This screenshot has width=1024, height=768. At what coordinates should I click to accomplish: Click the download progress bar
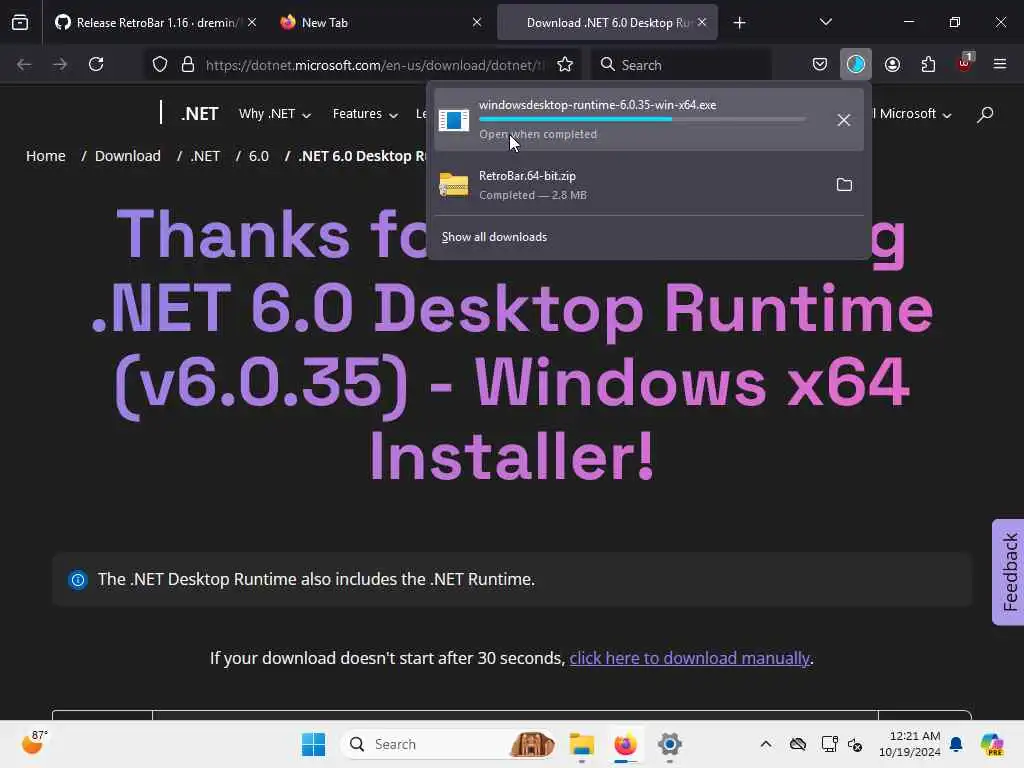(x=642, y=120)
